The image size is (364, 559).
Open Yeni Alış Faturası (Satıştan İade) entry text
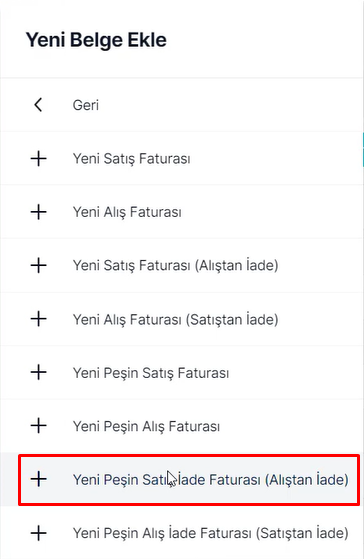coord(175,319)
